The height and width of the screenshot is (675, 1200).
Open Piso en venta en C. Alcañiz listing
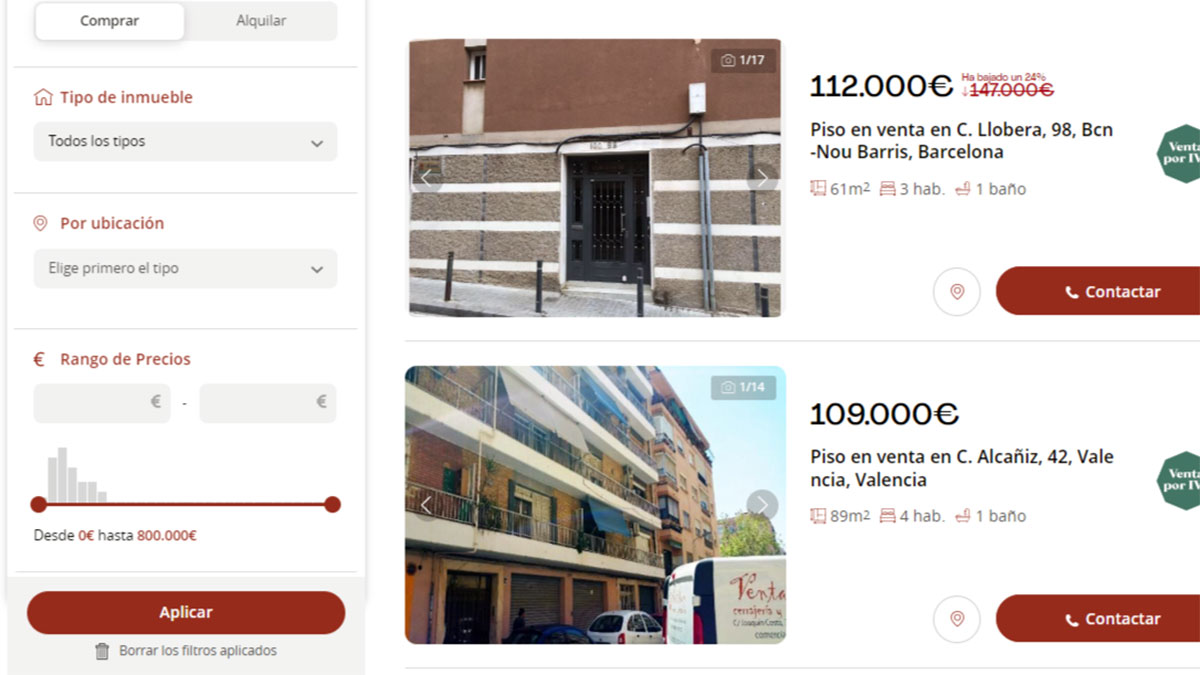[x=962, y=468]
